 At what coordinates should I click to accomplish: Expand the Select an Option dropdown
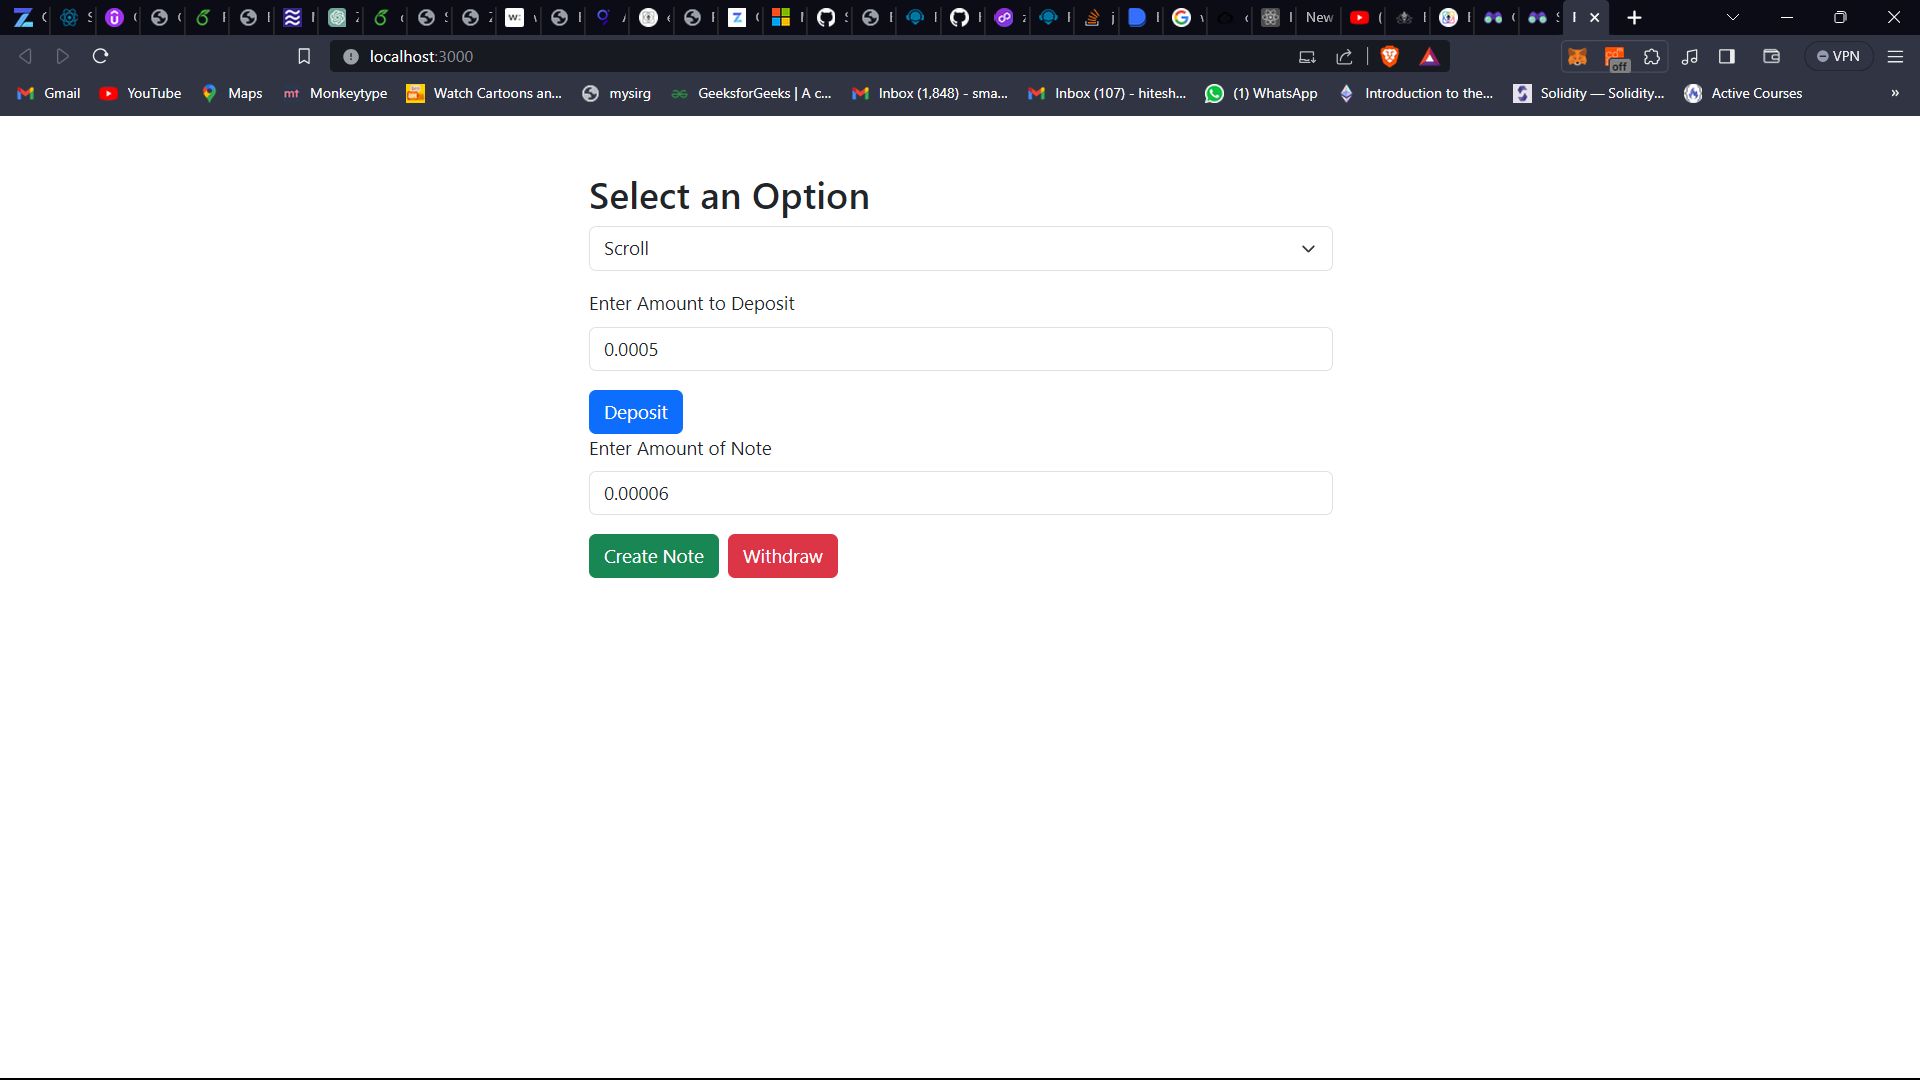pyautogui.click(x=960, y=248)
